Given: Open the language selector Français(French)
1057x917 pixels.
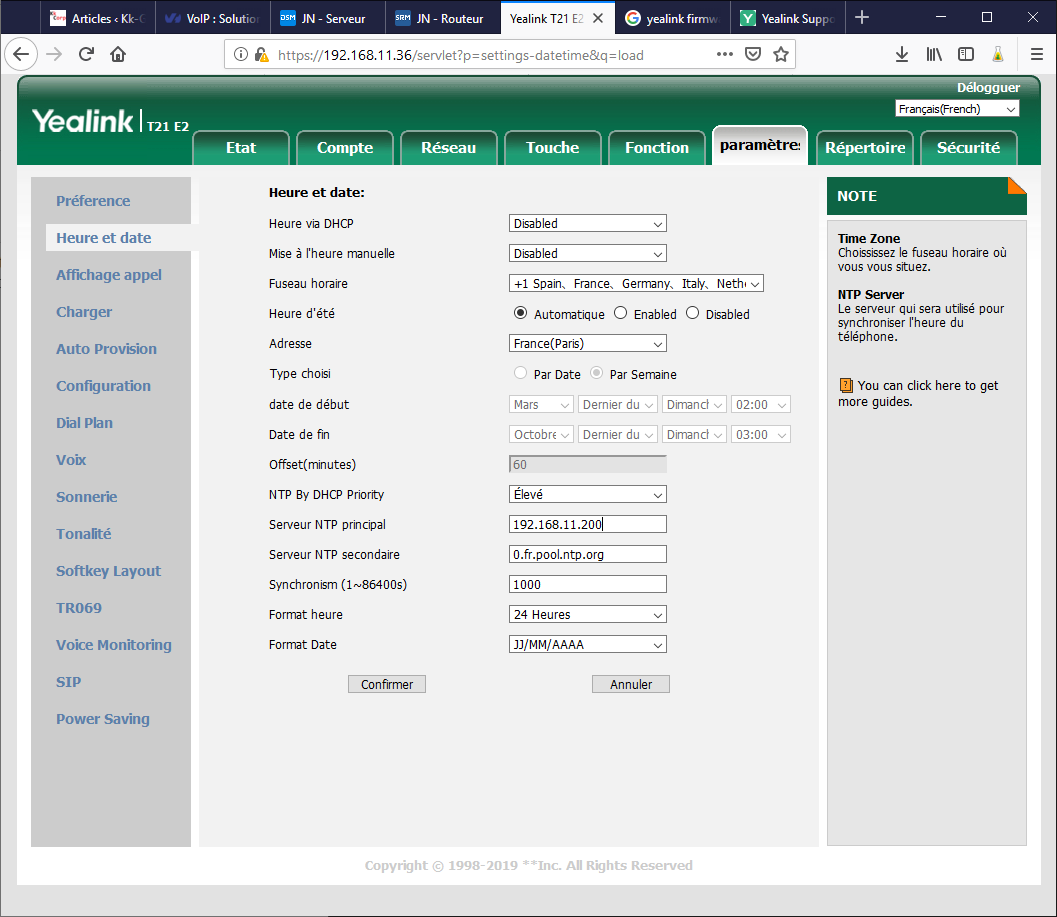Looking at the screenshot, I should 957,109.
